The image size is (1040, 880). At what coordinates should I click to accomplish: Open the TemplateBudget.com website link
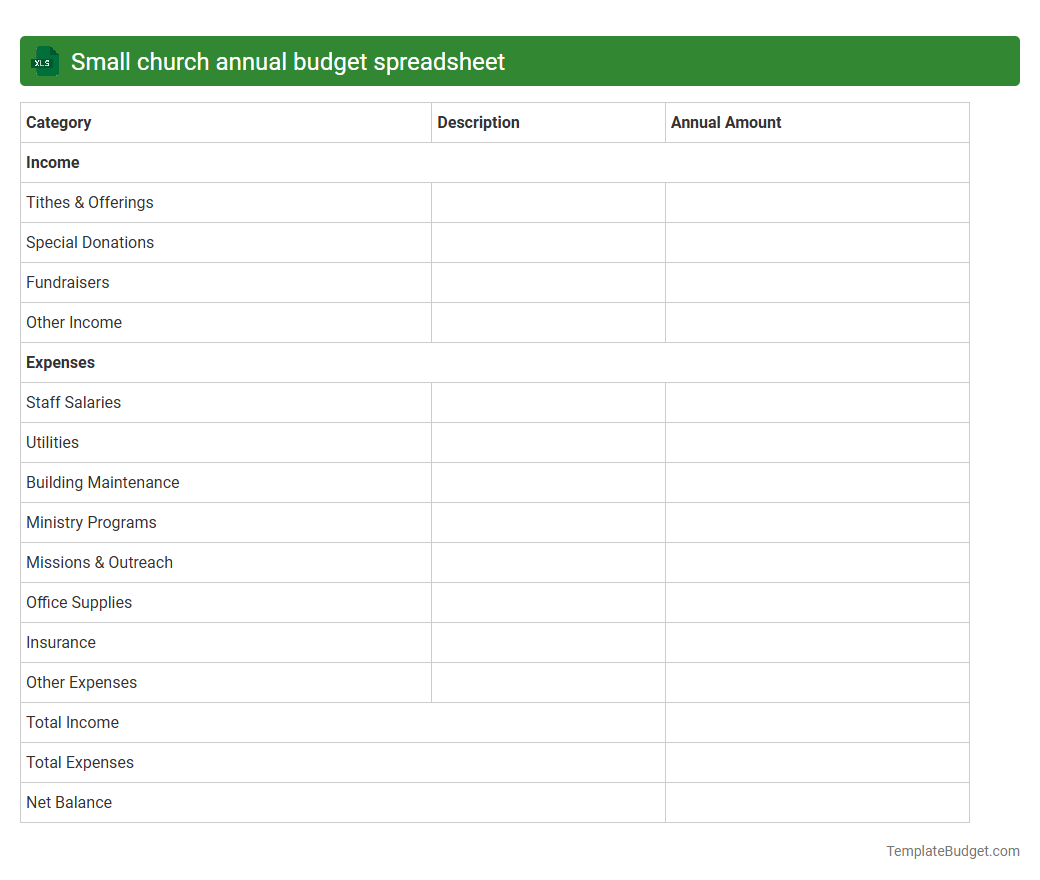tap(952, 851)
